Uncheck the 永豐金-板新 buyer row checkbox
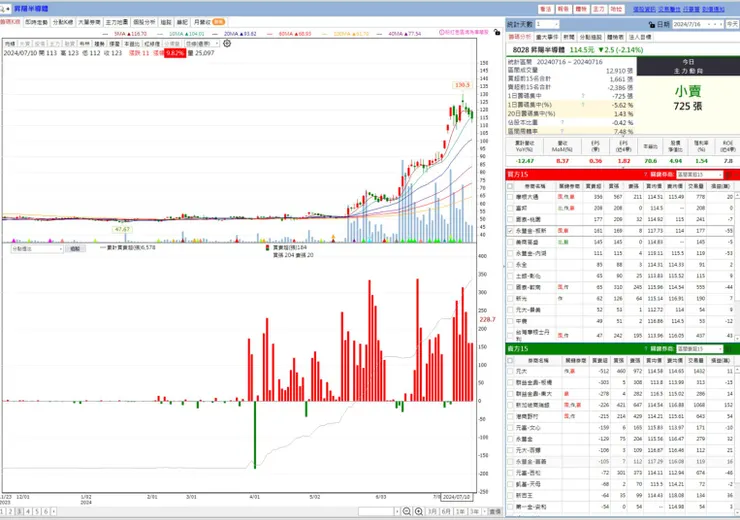 510,231
